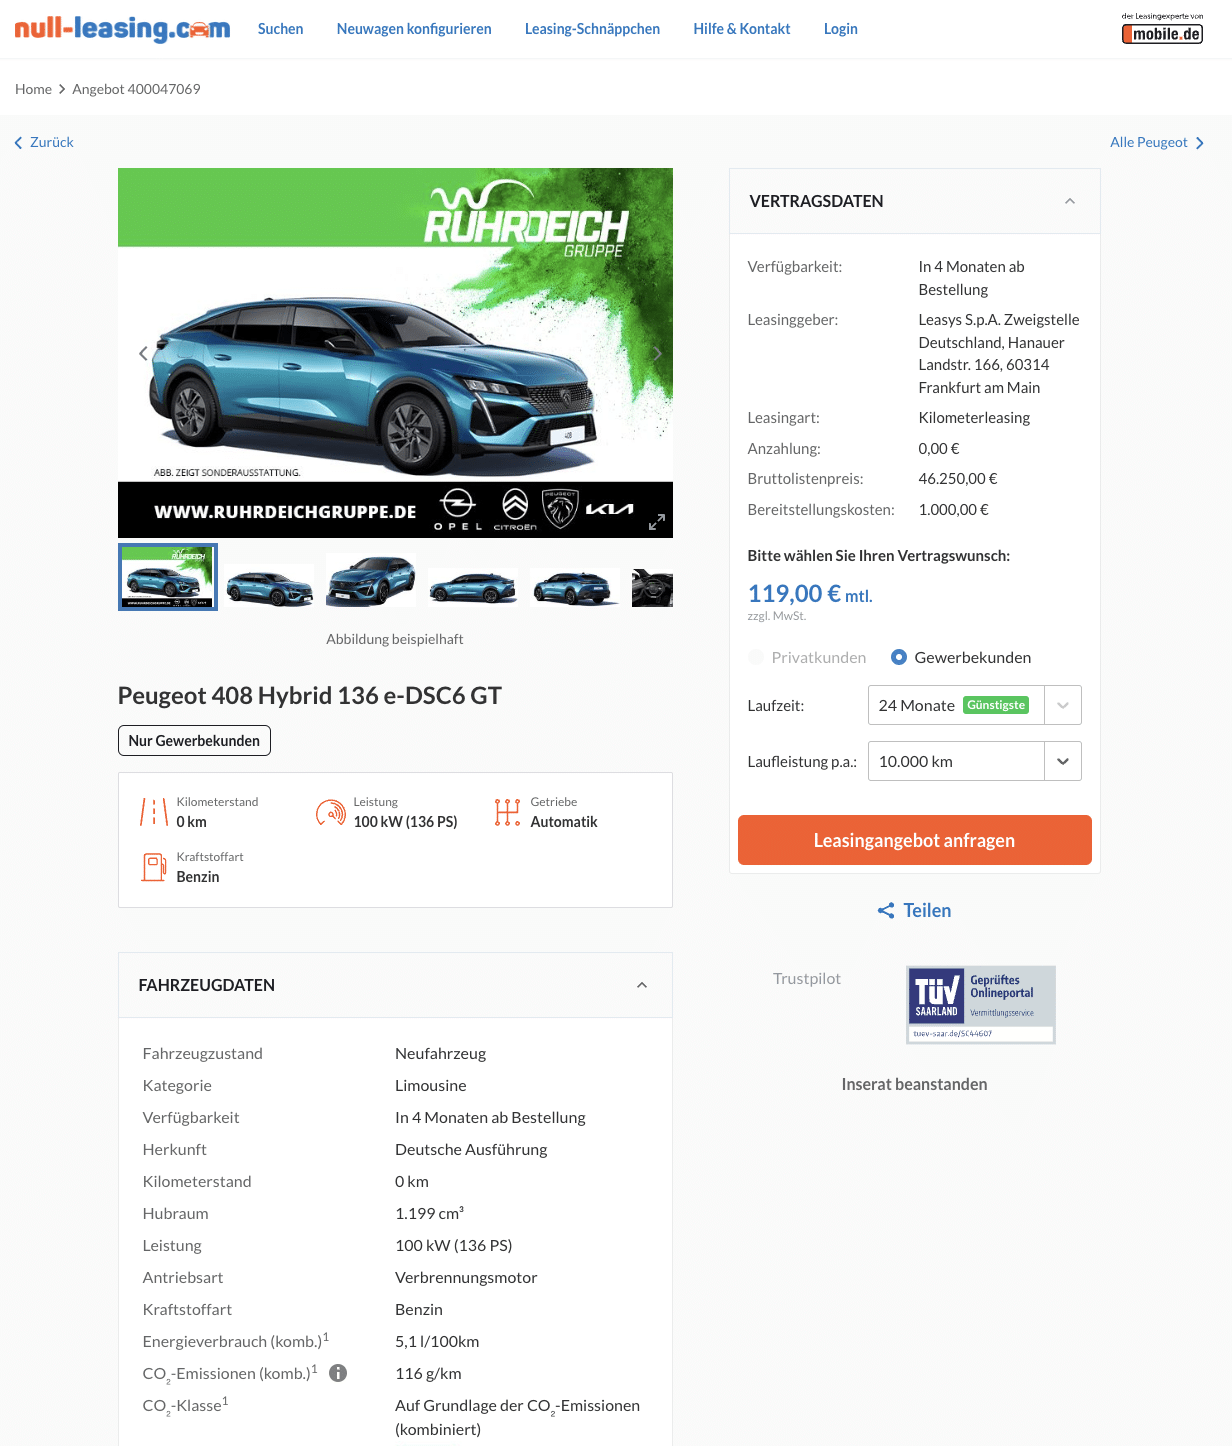Open the Leasing-Schnäppchen menu item
1232x1446 pixels.
tap(592, 29)
